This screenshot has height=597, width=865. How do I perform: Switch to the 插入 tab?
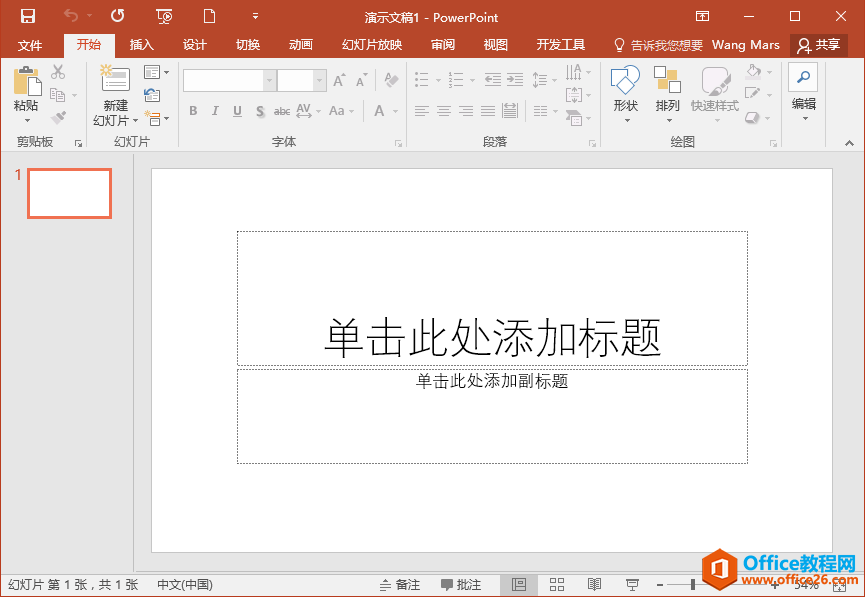[141, 45]
